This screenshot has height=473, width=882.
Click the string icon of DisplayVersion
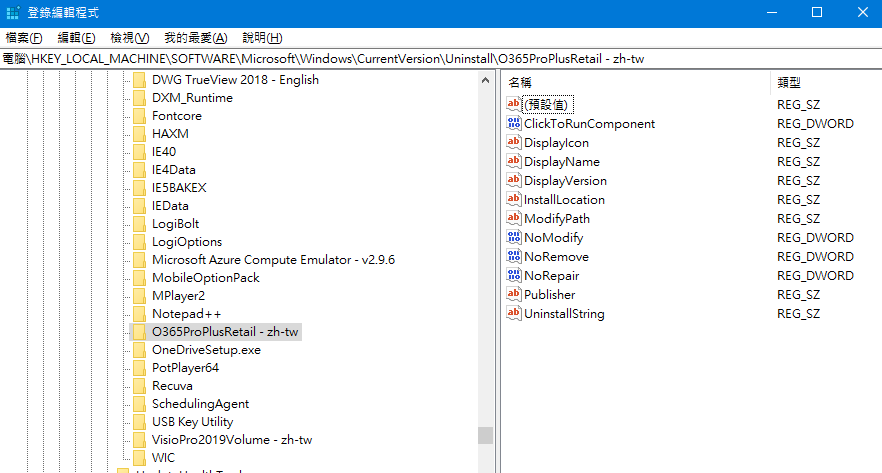pyautogui.click(x=514, y=181)
